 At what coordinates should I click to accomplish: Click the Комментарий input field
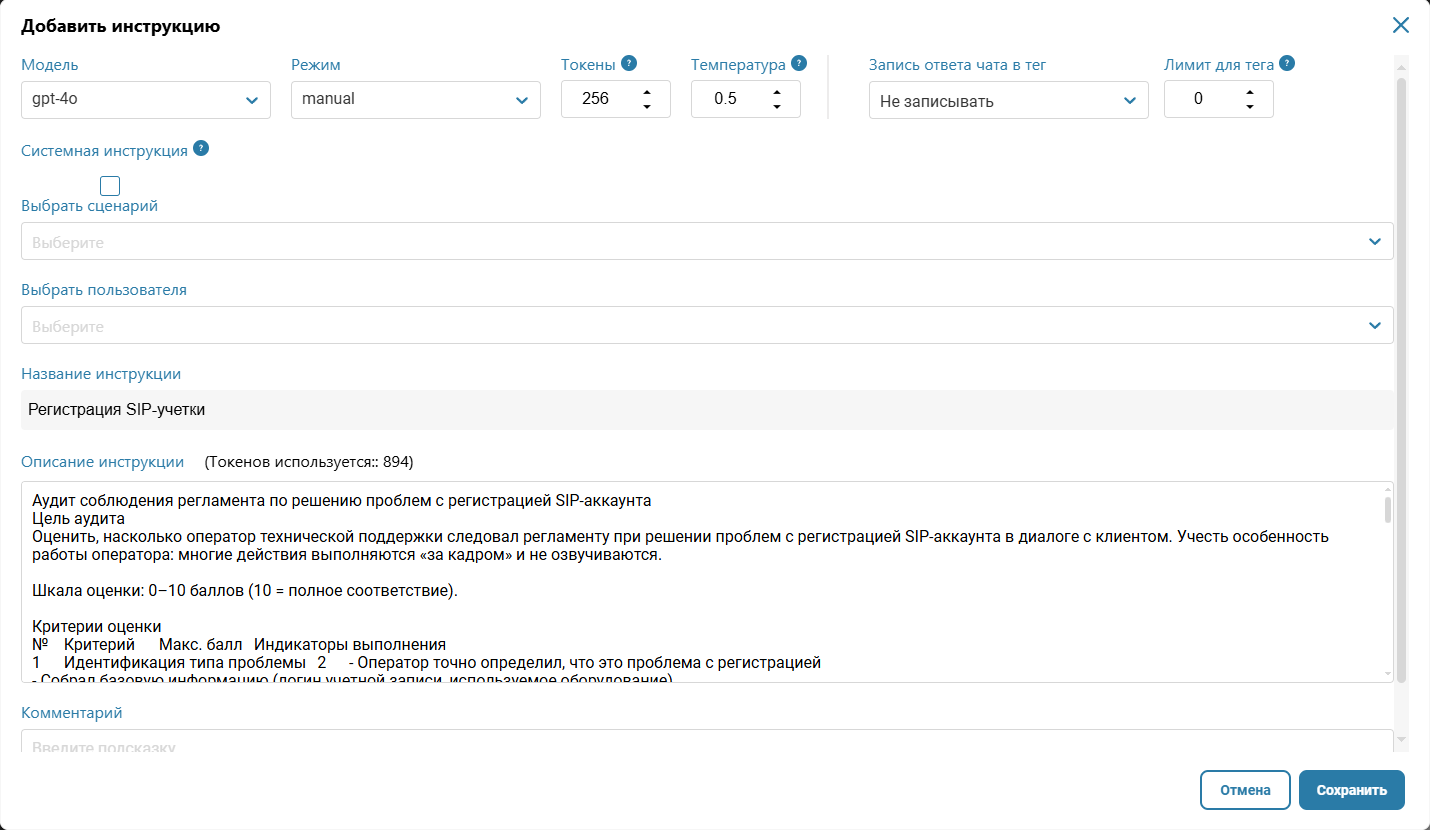(707, 742)
